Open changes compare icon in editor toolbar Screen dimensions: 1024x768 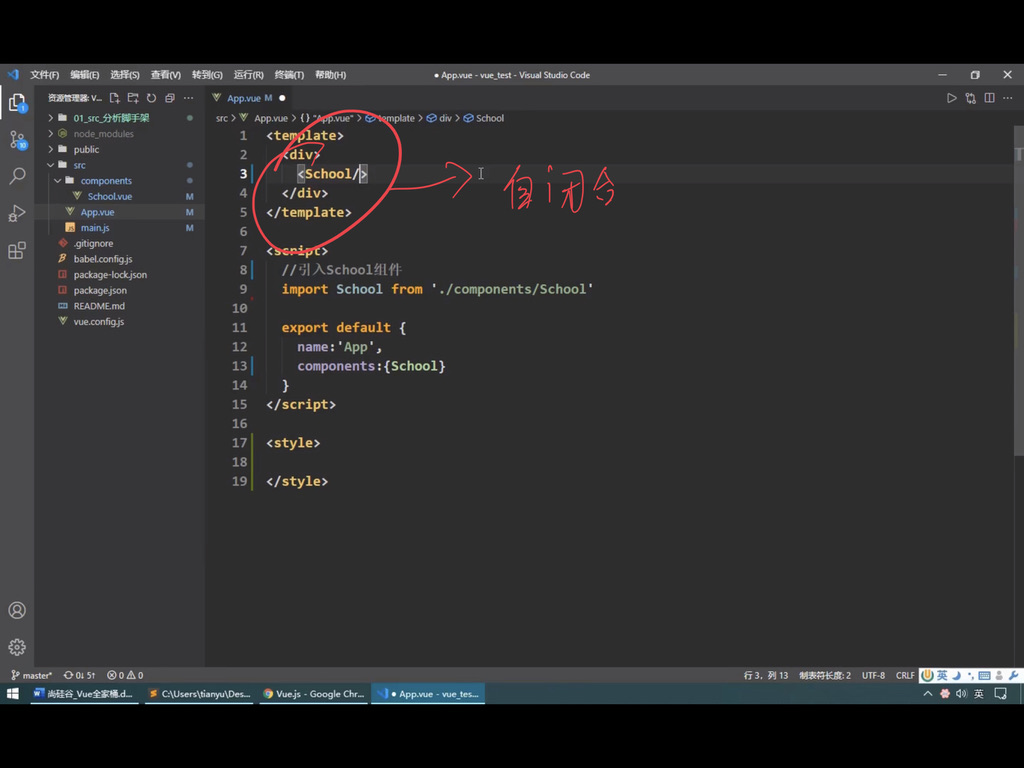(x=970, y=98)
